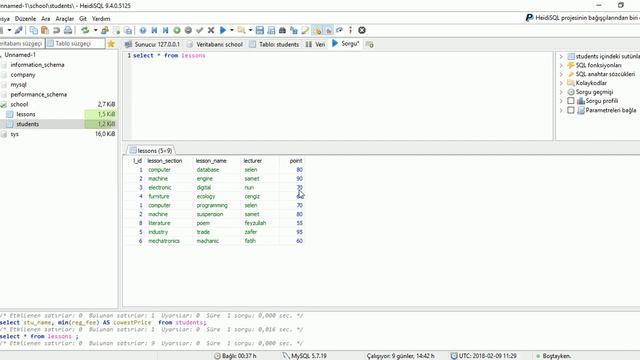Switch to Veritabanı: school tab
Viewport: 640px width, 360px height.
[215, 44]
